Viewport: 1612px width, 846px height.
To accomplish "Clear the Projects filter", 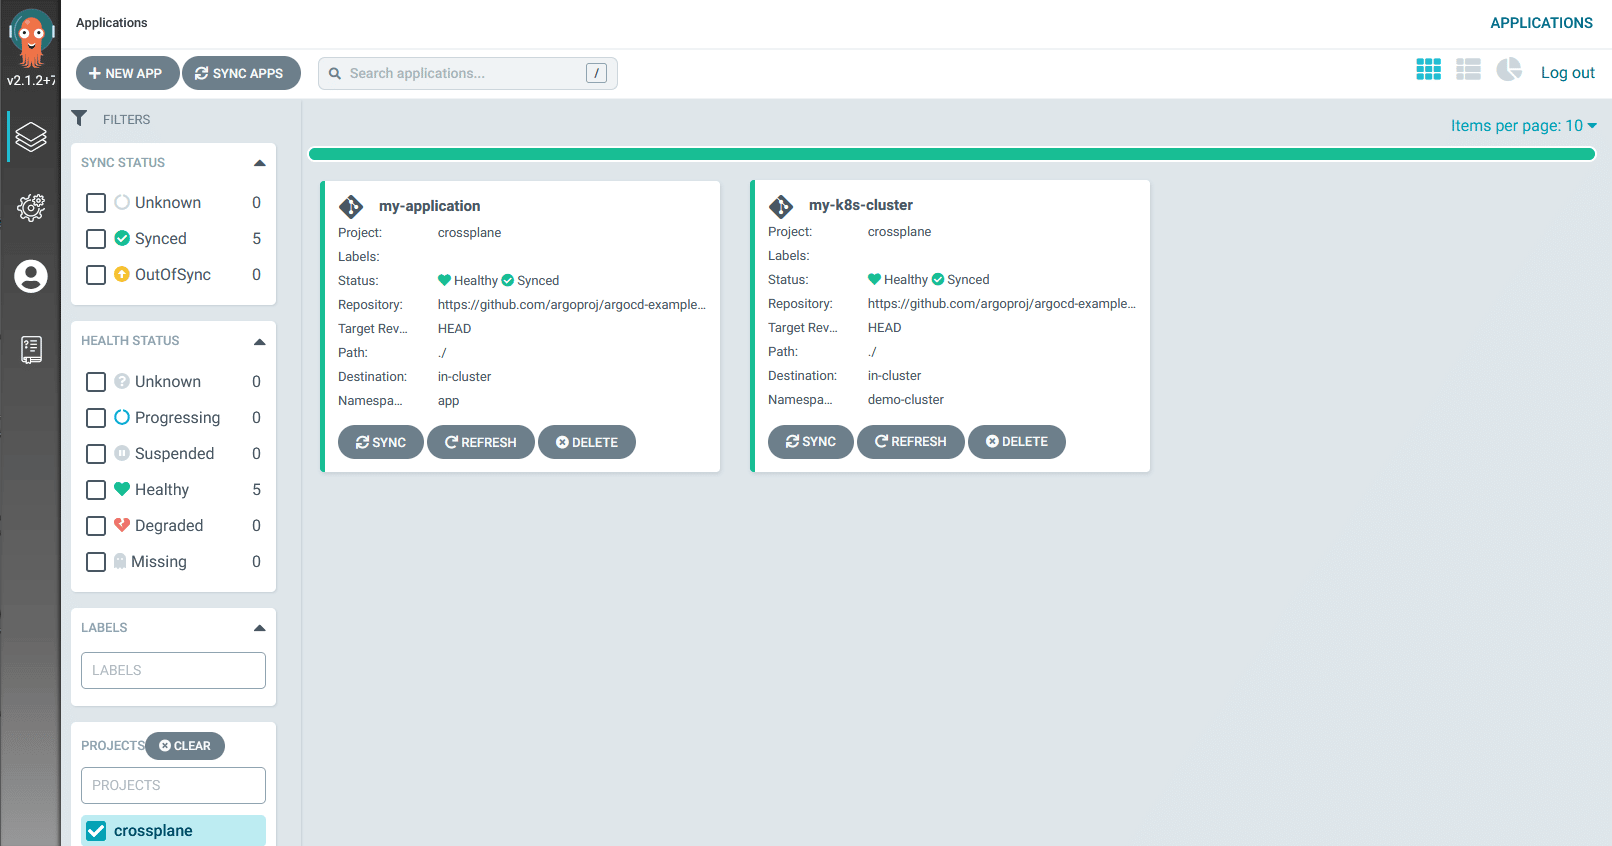I will (185, 746).
